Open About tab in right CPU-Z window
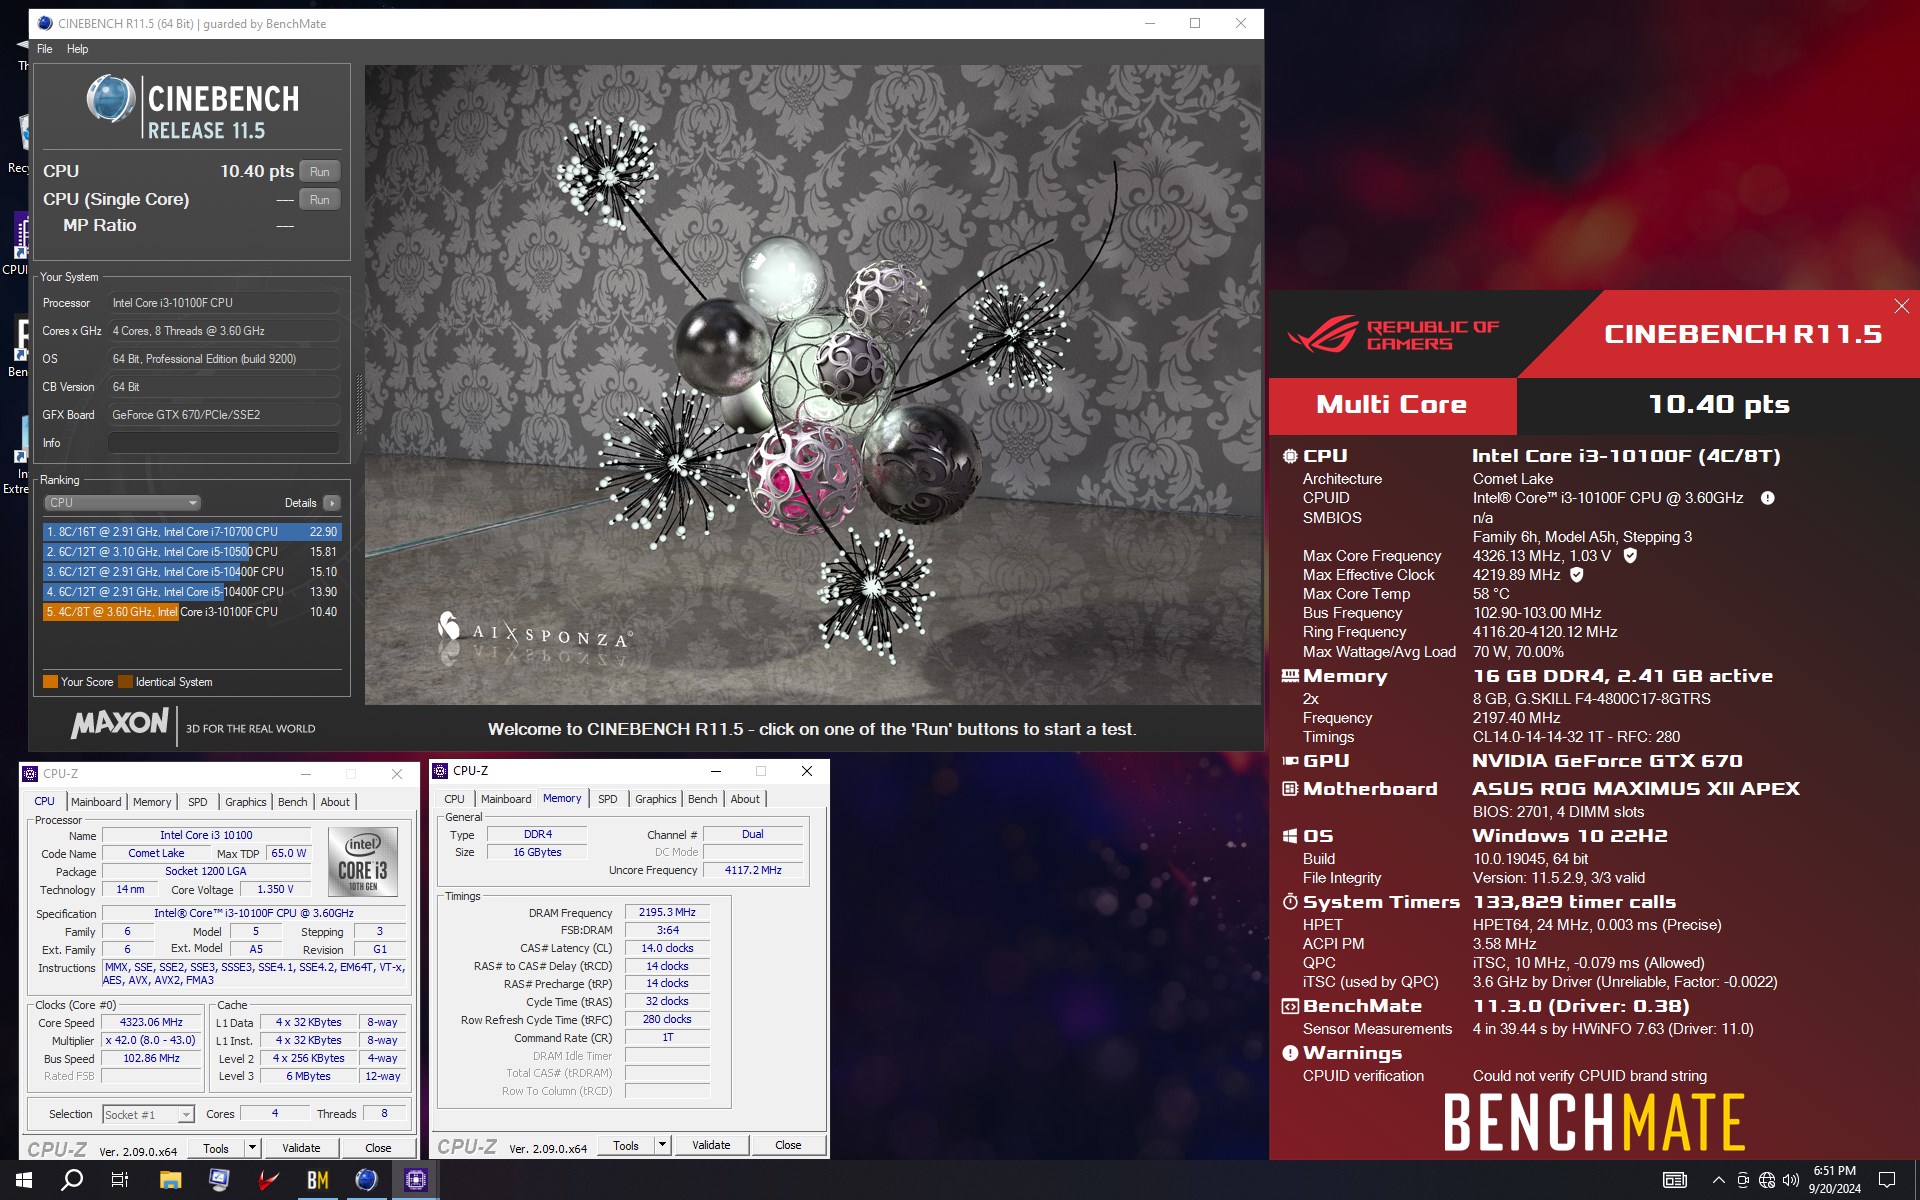Viewport: 1920px width, 1200px height. coord(745,799)
